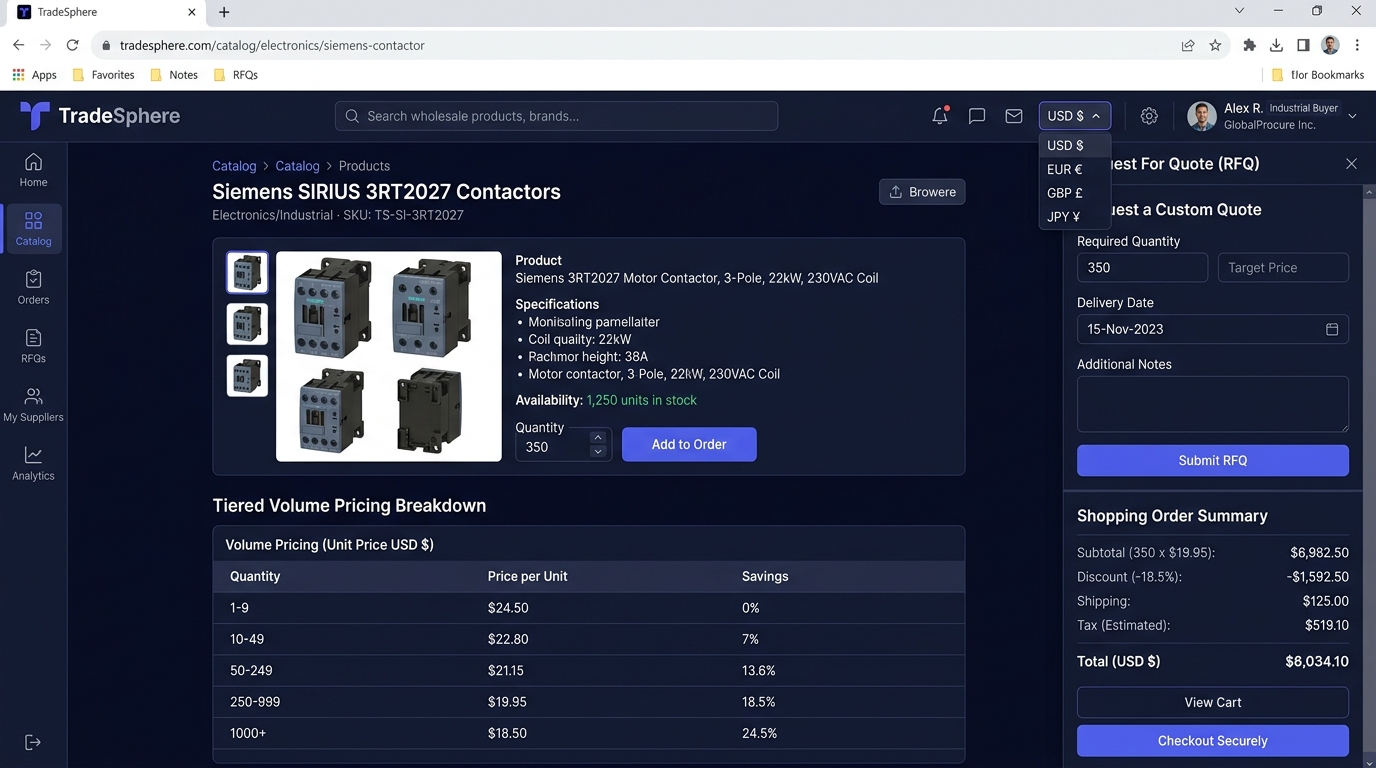Open the settings gear icon
Image resolution: width=1376 pixels, height=768 pixels.
click(1149, 116)
